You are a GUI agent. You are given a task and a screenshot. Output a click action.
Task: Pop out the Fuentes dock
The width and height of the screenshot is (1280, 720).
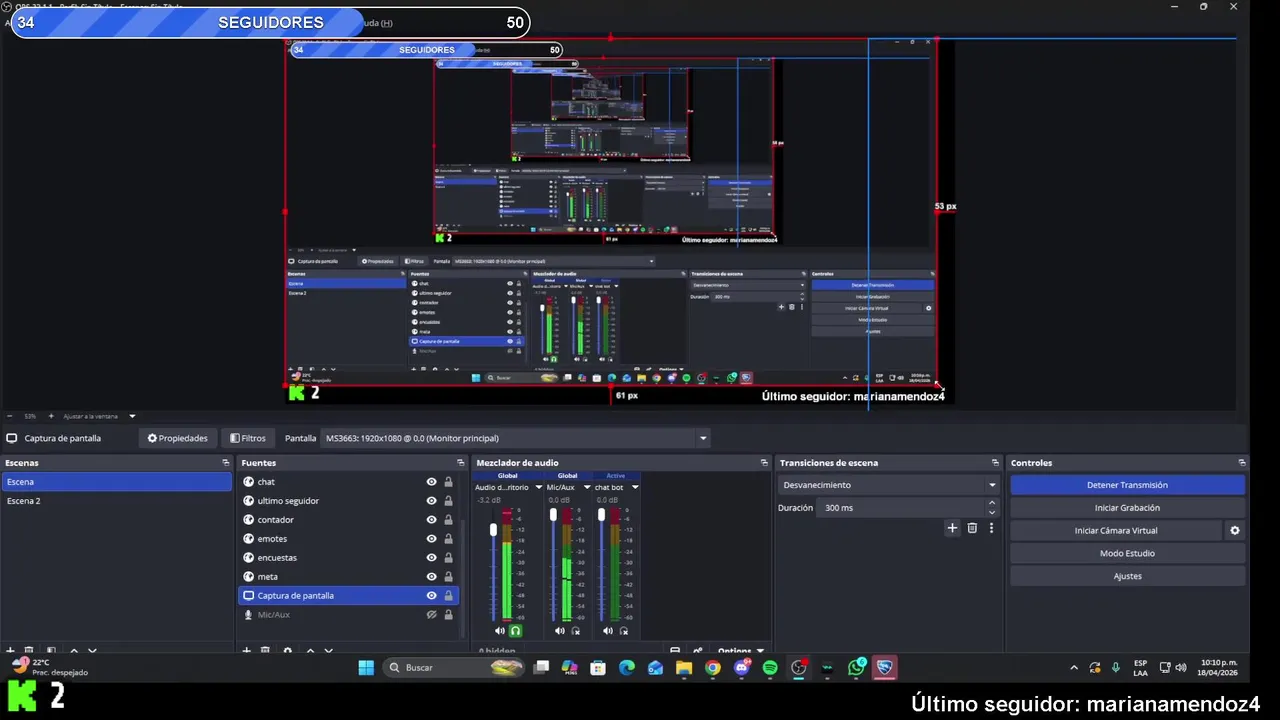tap(461, 463)
